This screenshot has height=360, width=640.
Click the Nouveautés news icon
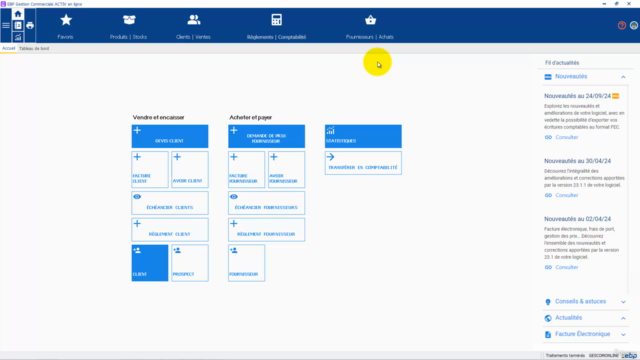[x=548, y=77]
